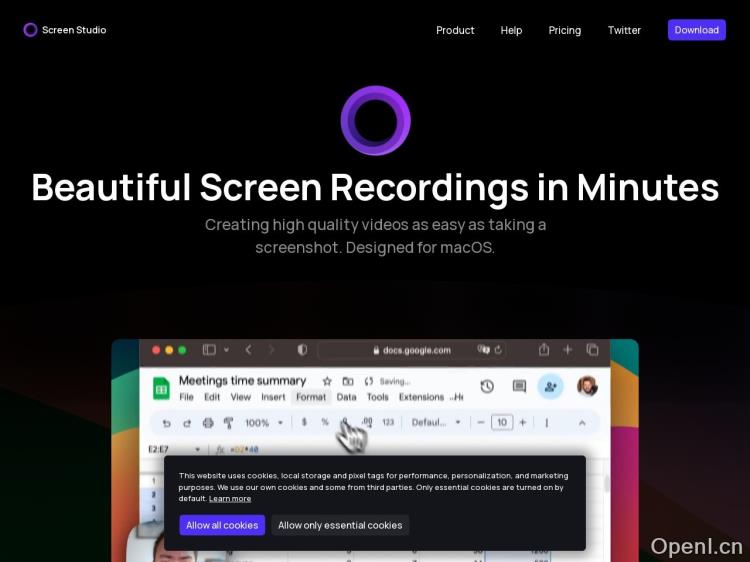Click the Safari back arrow
The image size is (750, 562).
tap(248, 350)
